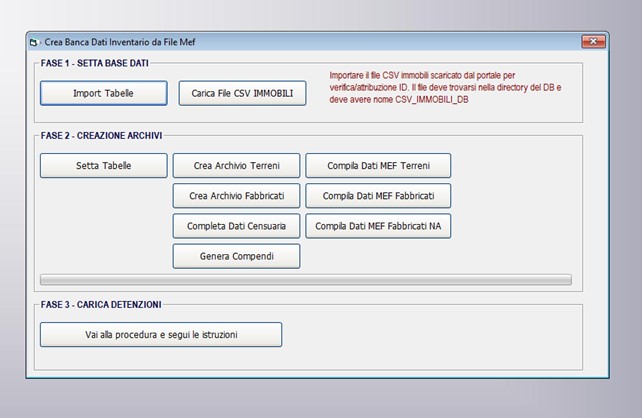Click the progress bar in Fase 2
The image size is (642, 418).
click(x=306, y=280)
